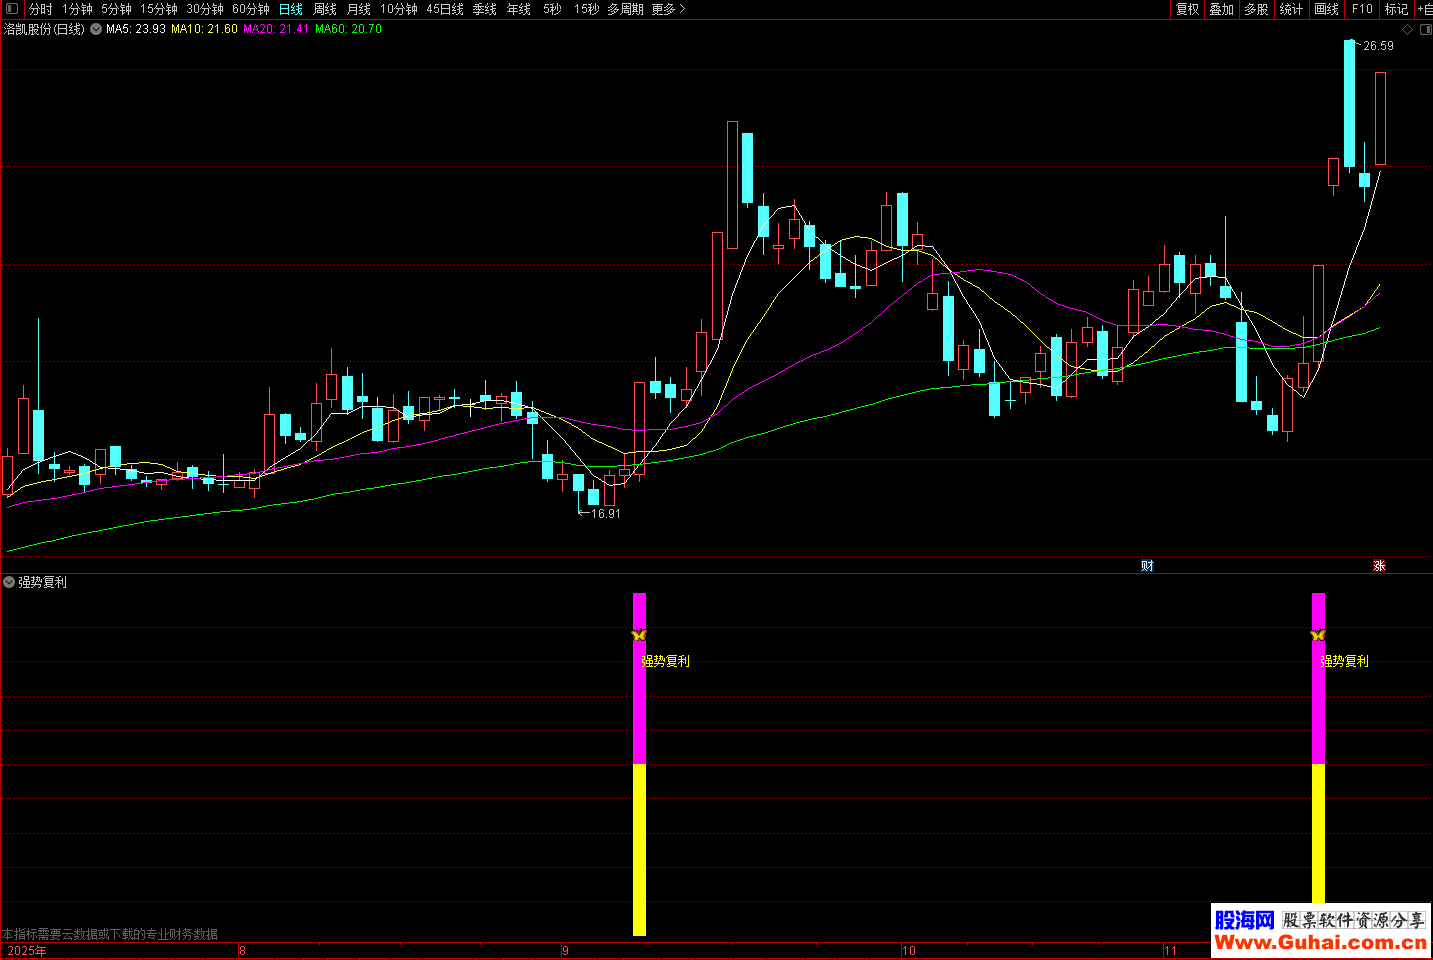This screenshot has height=960, width=1433.
Task: Click the 财 financial event marker
Action: (1147, 566)
